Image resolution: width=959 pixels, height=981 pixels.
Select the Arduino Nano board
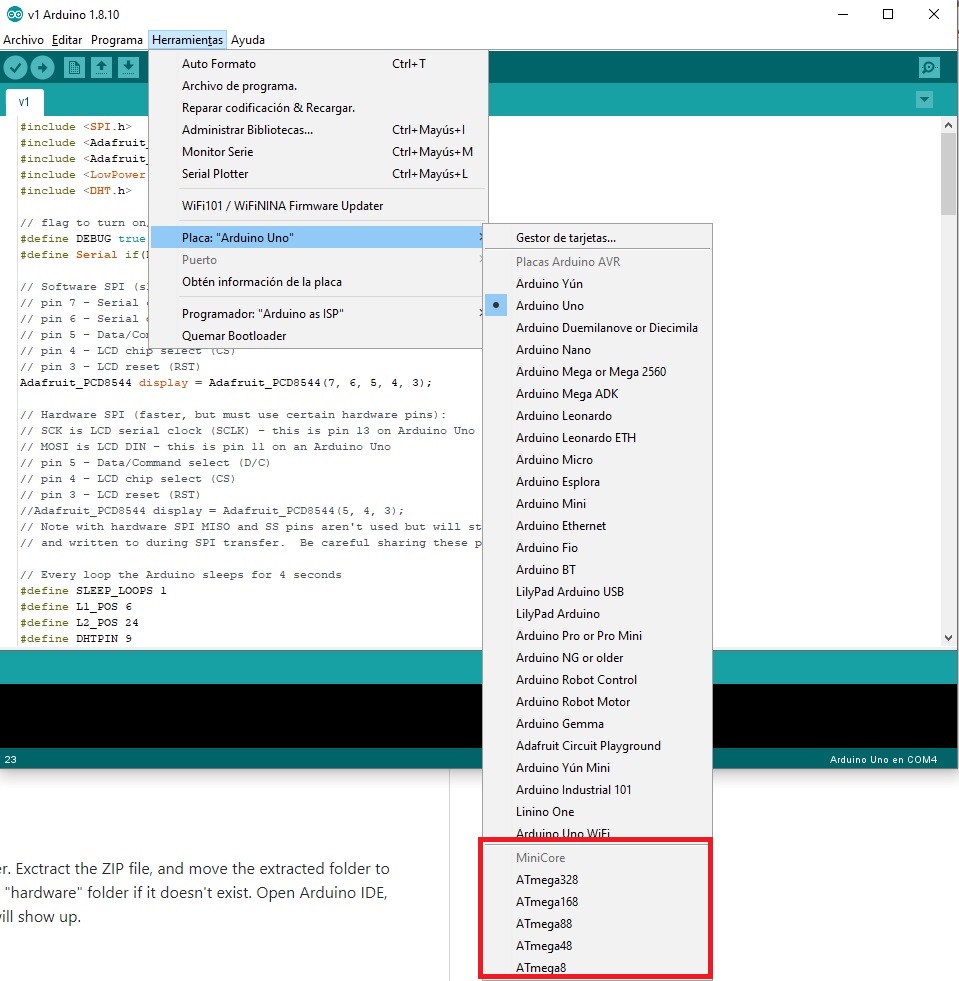coord(598,349)
